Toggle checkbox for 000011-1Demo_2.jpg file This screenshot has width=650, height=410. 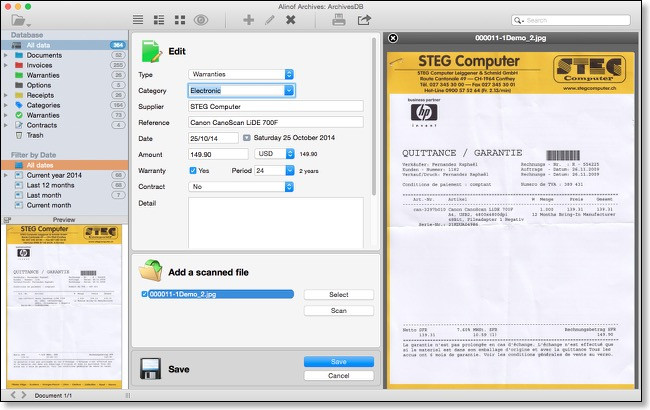click(144, 294)
